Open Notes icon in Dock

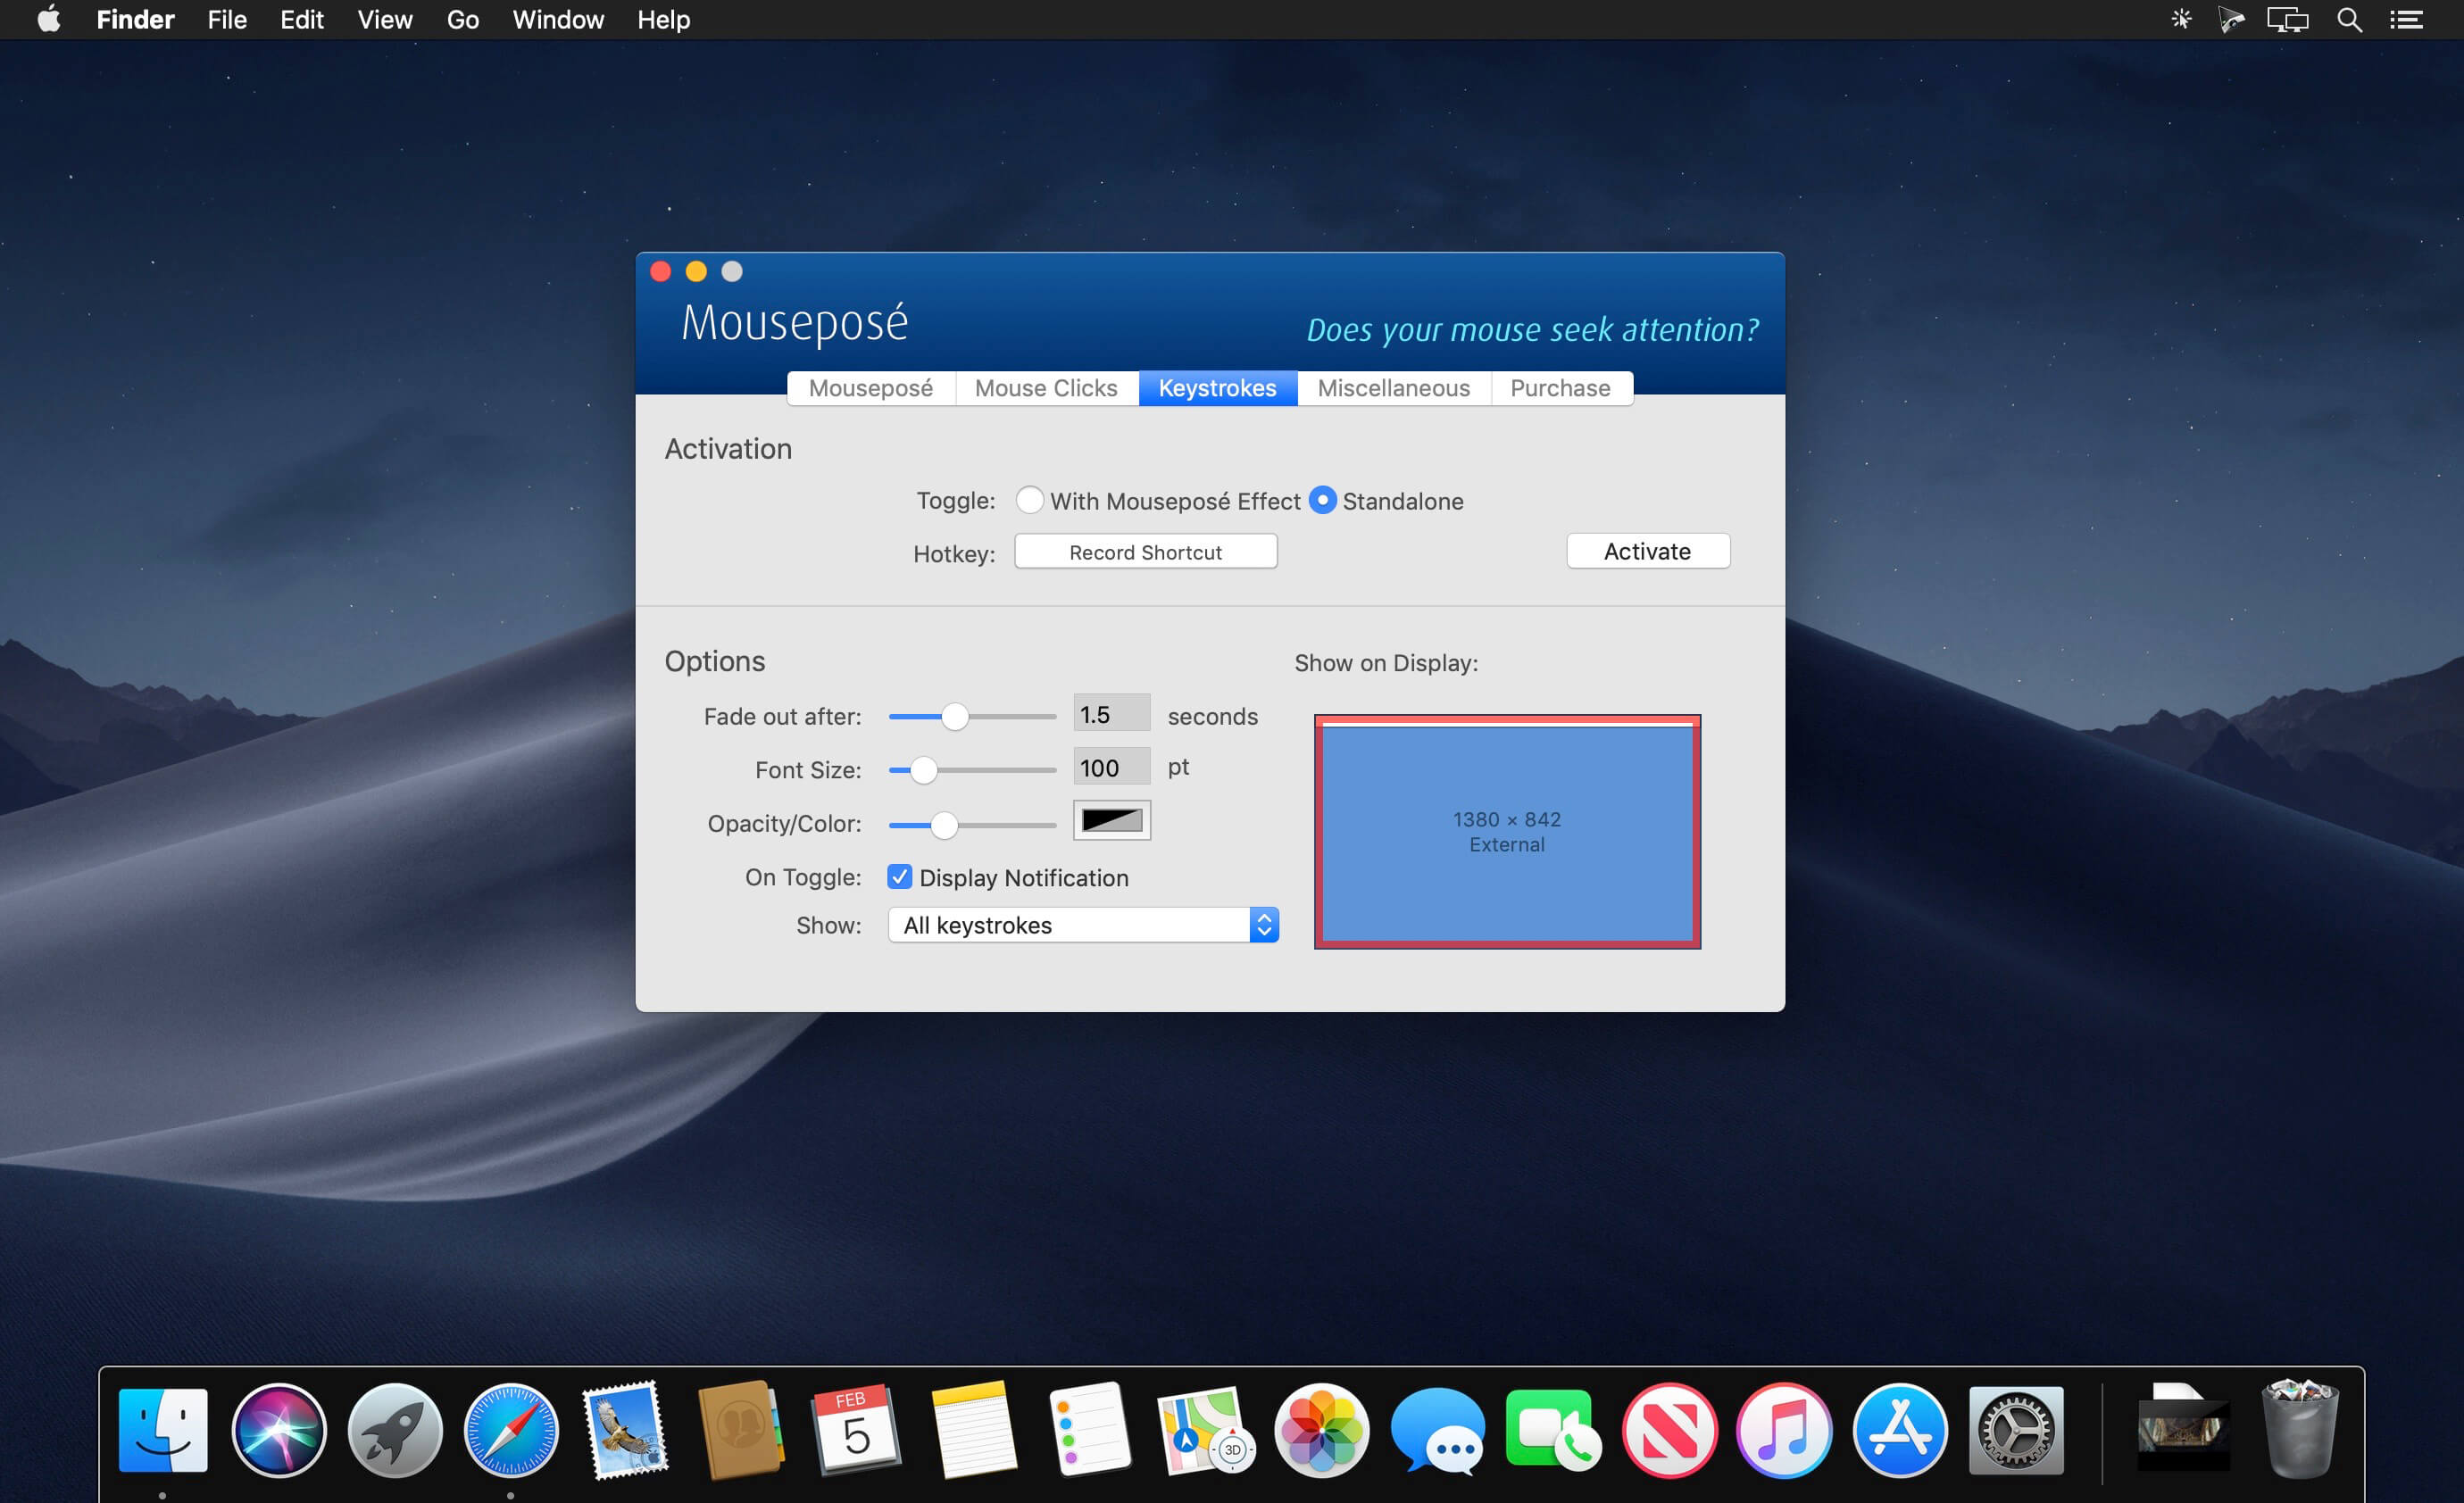[x=973, y=1430]
